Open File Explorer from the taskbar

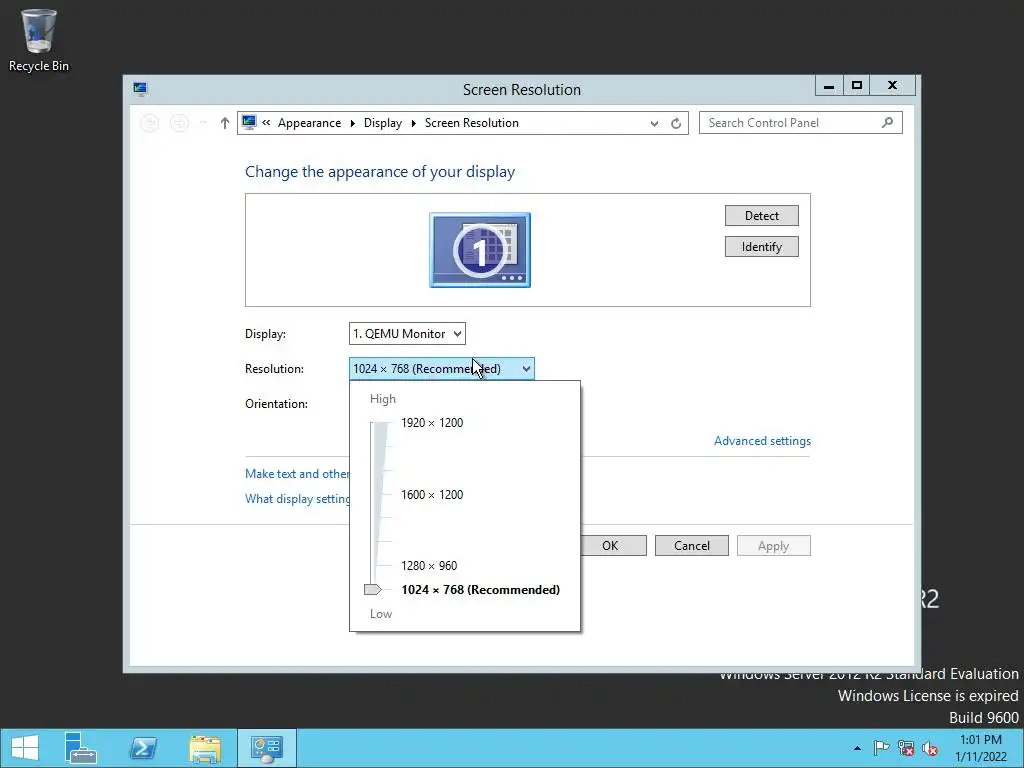coord(205,748)
